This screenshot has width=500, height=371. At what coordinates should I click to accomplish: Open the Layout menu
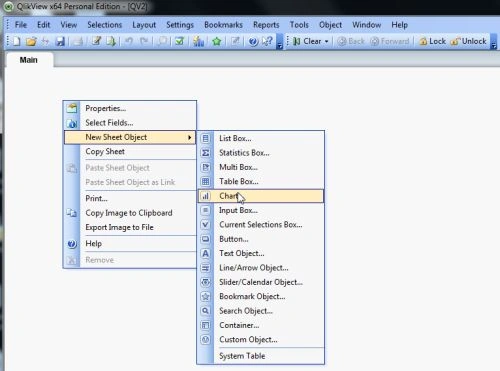pyautogui.click(x=144, y=25)
